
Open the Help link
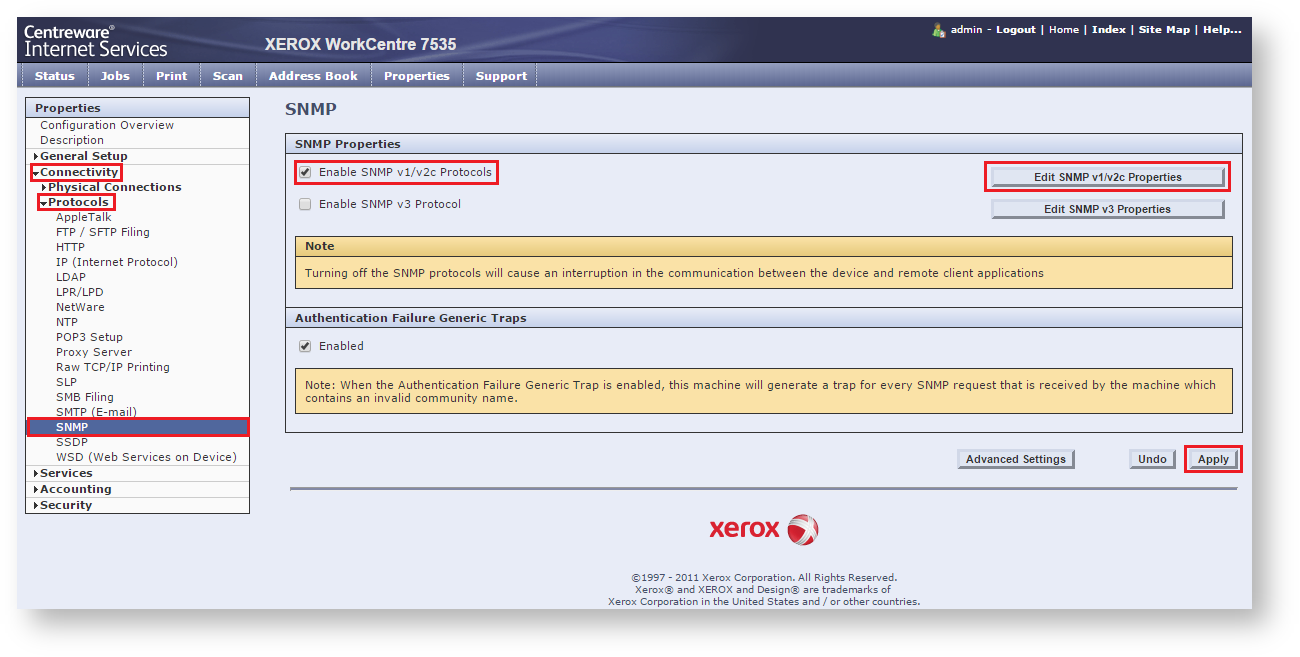1222,30
